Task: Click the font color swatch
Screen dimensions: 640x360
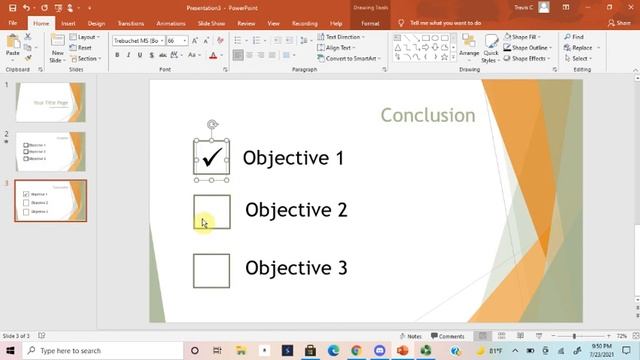Action: [213, 55]
